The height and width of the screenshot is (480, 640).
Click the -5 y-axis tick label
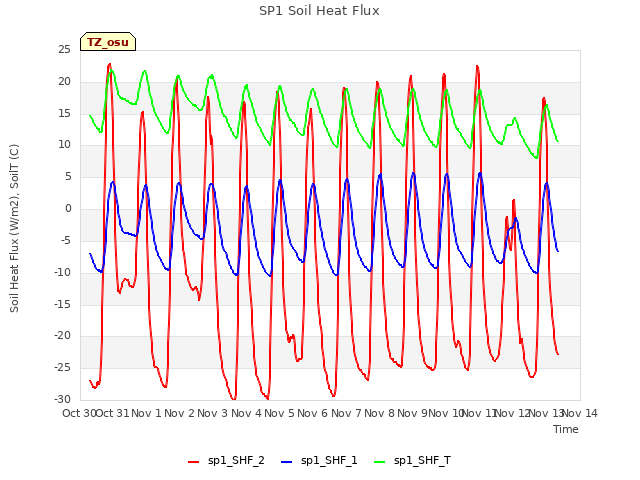[x=66, y=240]
